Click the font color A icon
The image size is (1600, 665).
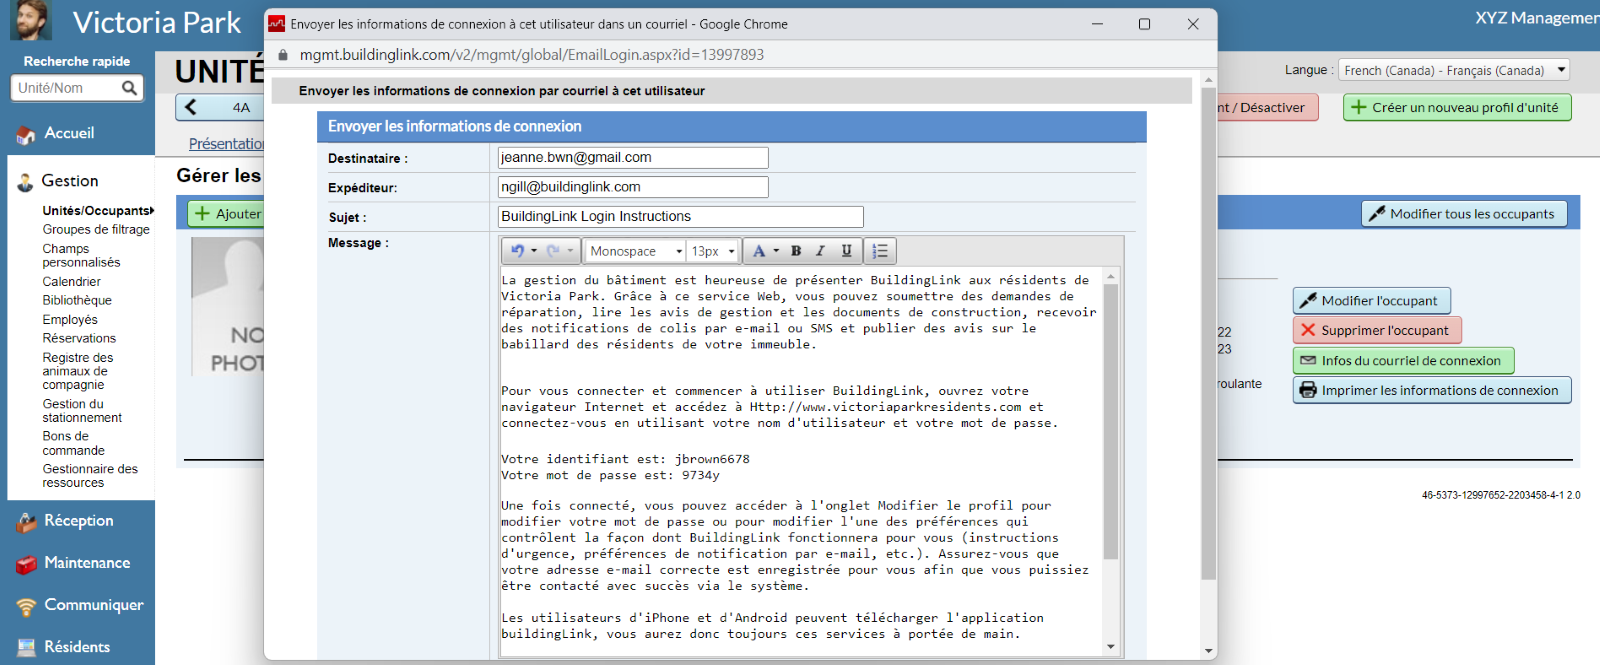(759, 251)
